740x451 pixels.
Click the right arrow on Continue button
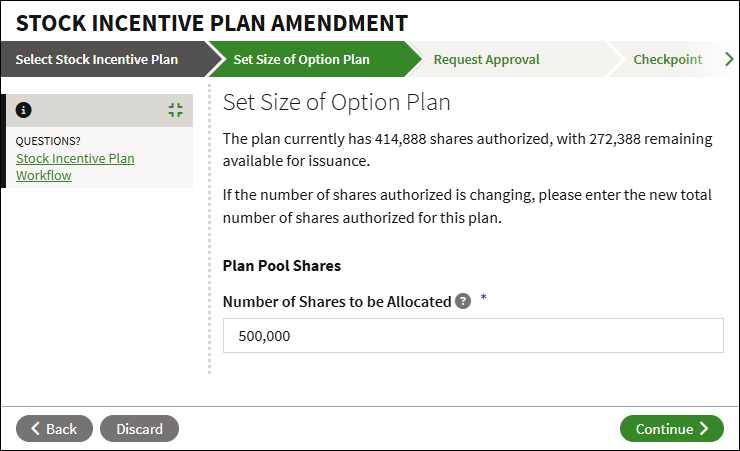704,428
